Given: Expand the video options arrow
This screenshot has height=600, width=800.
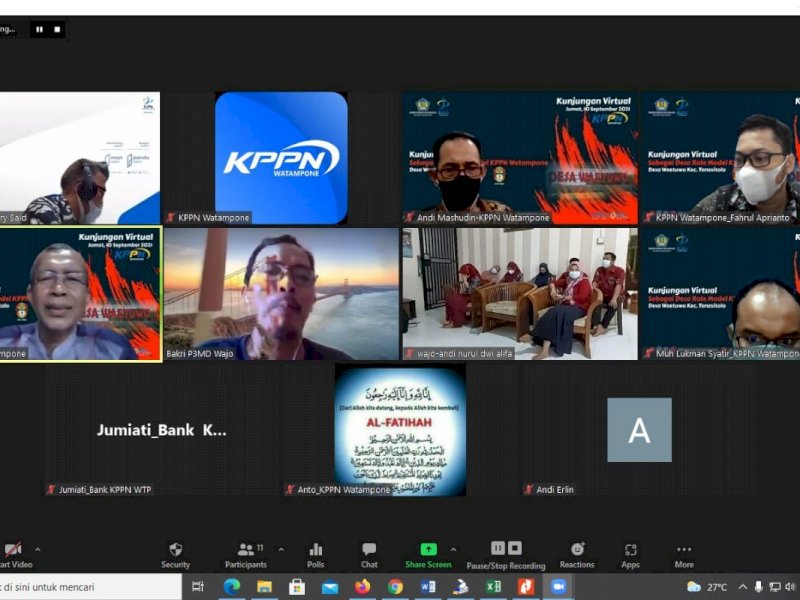Looking at the screenshot, I should click(38, 549).
